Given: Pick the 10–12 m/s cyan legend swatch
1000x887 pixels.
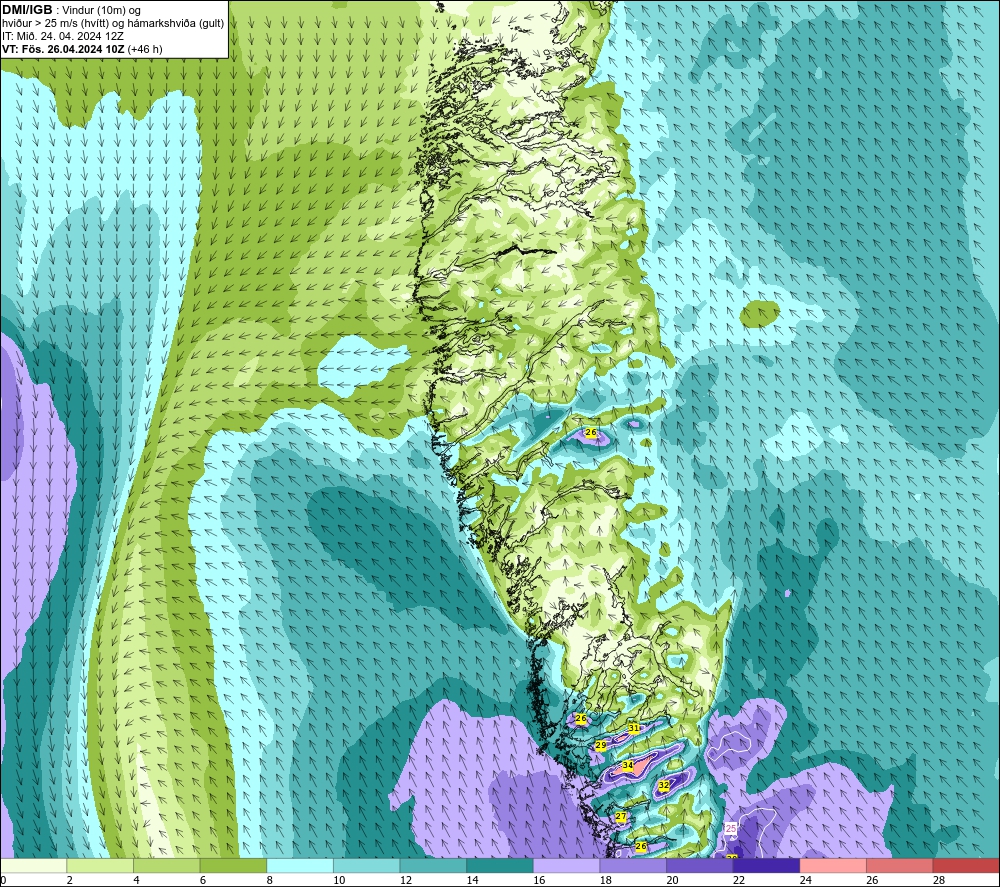Looking at the screenshot, I should [x=367, y=865].
